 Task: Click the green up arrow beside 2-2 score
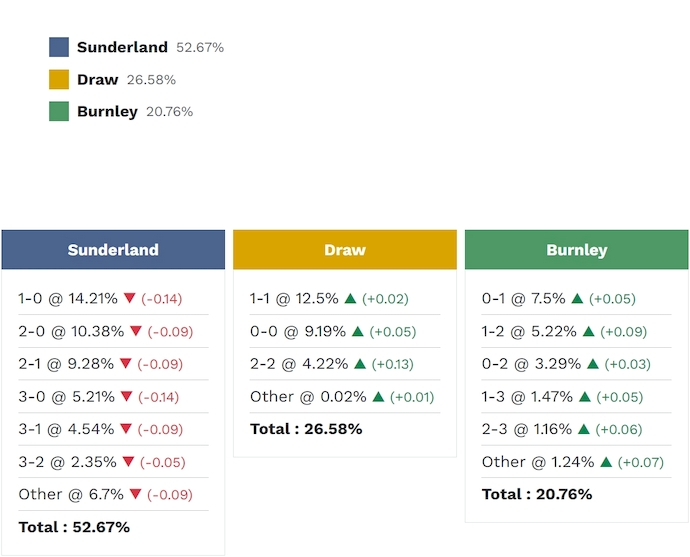pos(360,364)
